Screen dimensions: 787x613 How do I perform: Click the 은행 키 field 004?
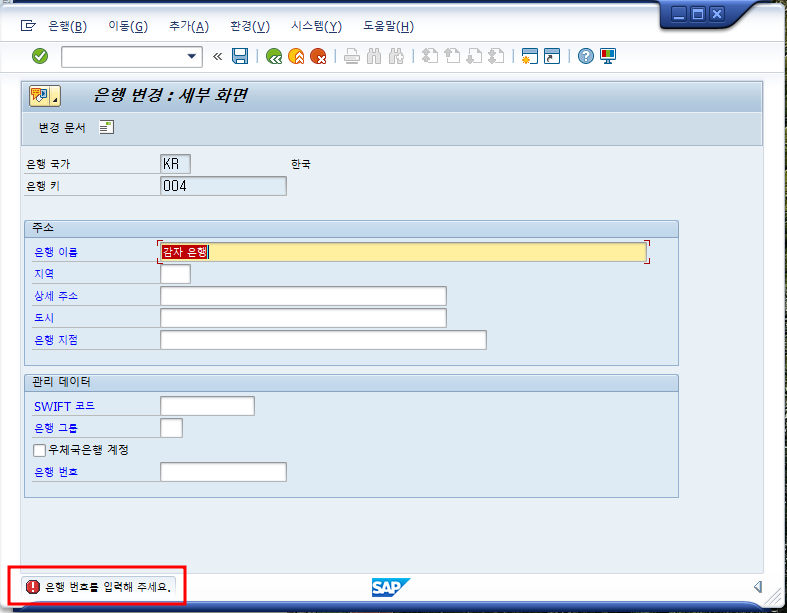[x=223, y=186]
